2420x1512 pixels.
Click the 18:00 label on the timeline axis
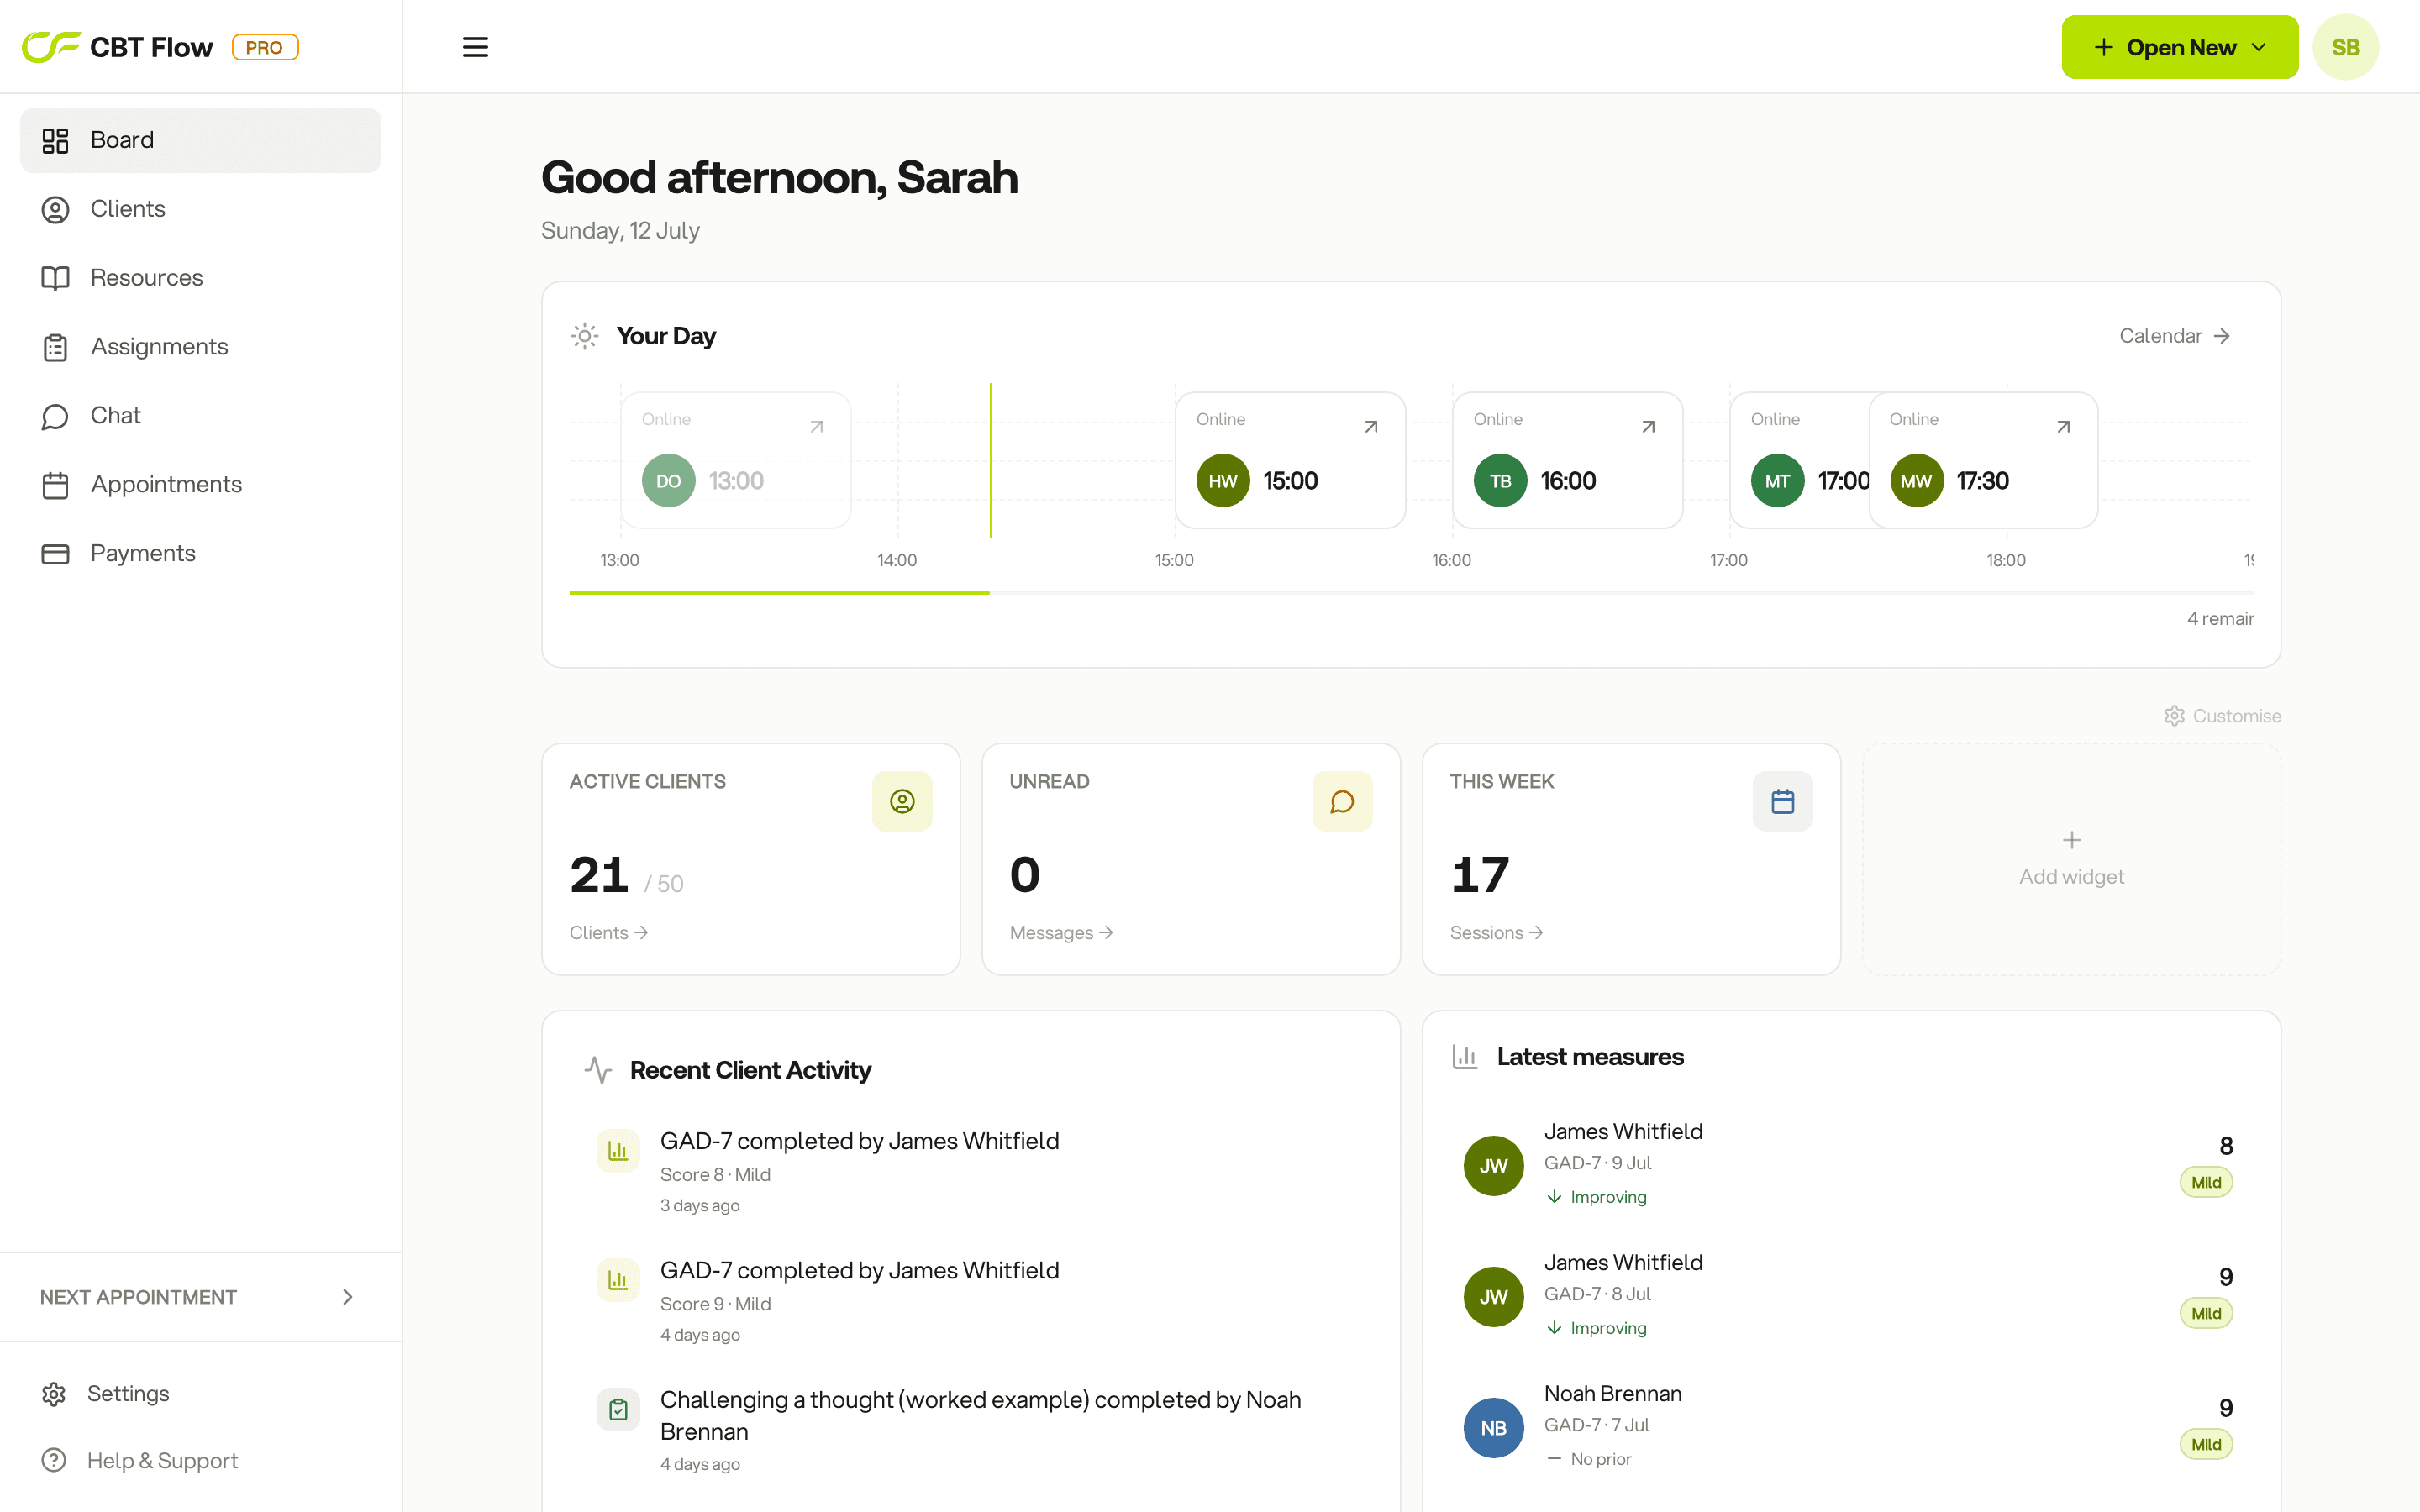pos(2006,560)
